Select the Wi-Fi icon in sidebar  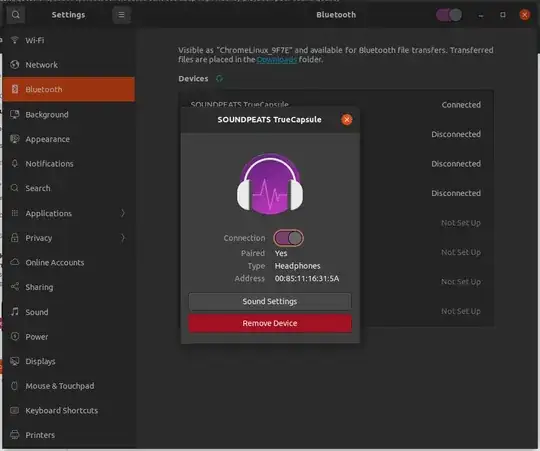14,40
